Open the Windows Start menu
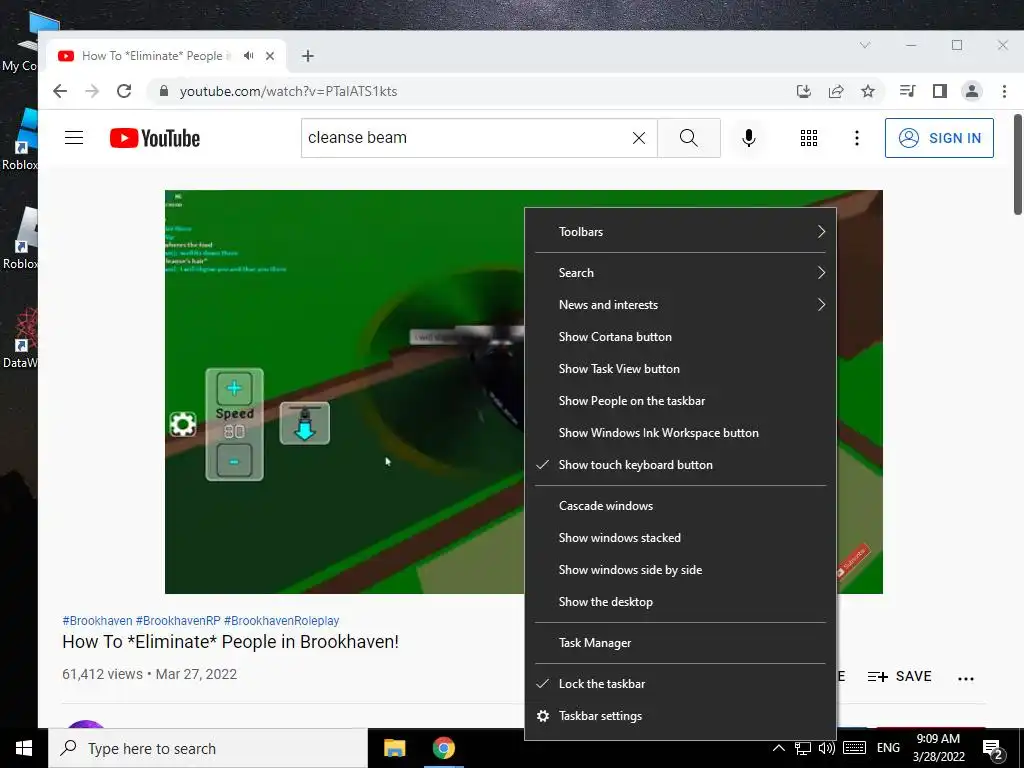The width and height of the screenshot is (1024, 768). coord(24,748)
